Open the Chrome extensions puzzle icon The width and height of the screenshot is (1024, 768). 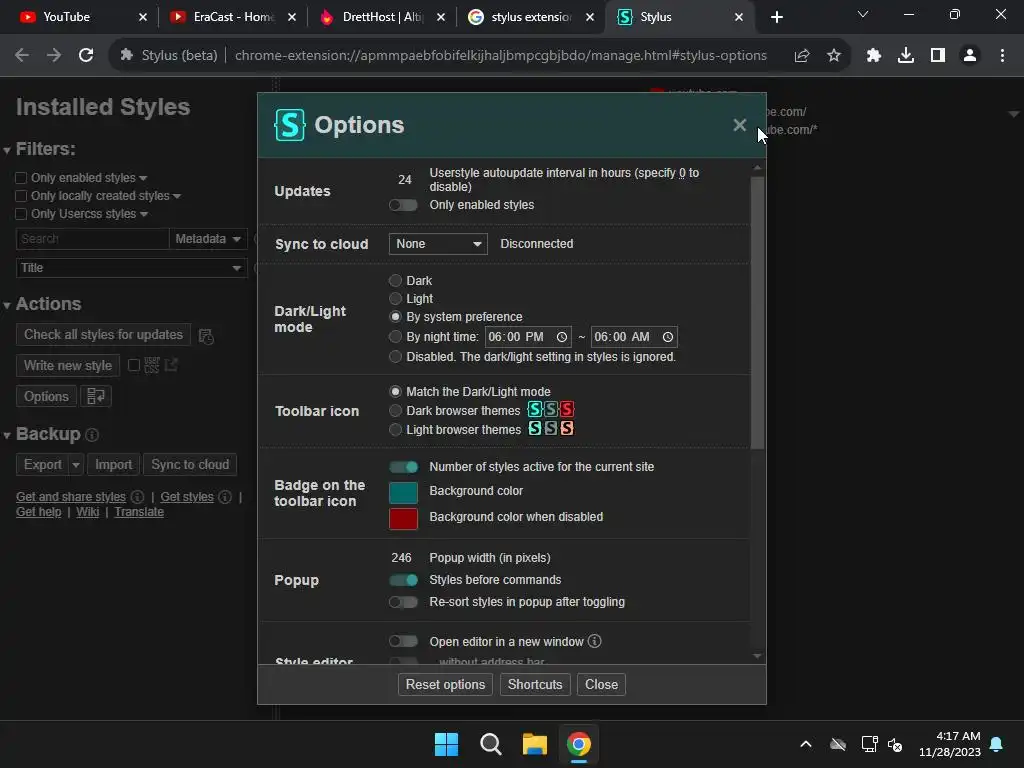tap(874, 56)
